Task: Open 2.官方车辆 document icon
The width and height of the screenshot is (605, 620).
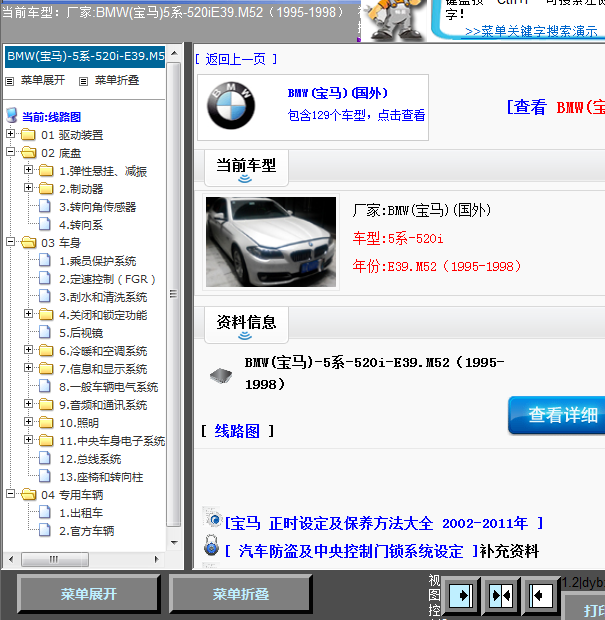Action: (x=45, y=530)
